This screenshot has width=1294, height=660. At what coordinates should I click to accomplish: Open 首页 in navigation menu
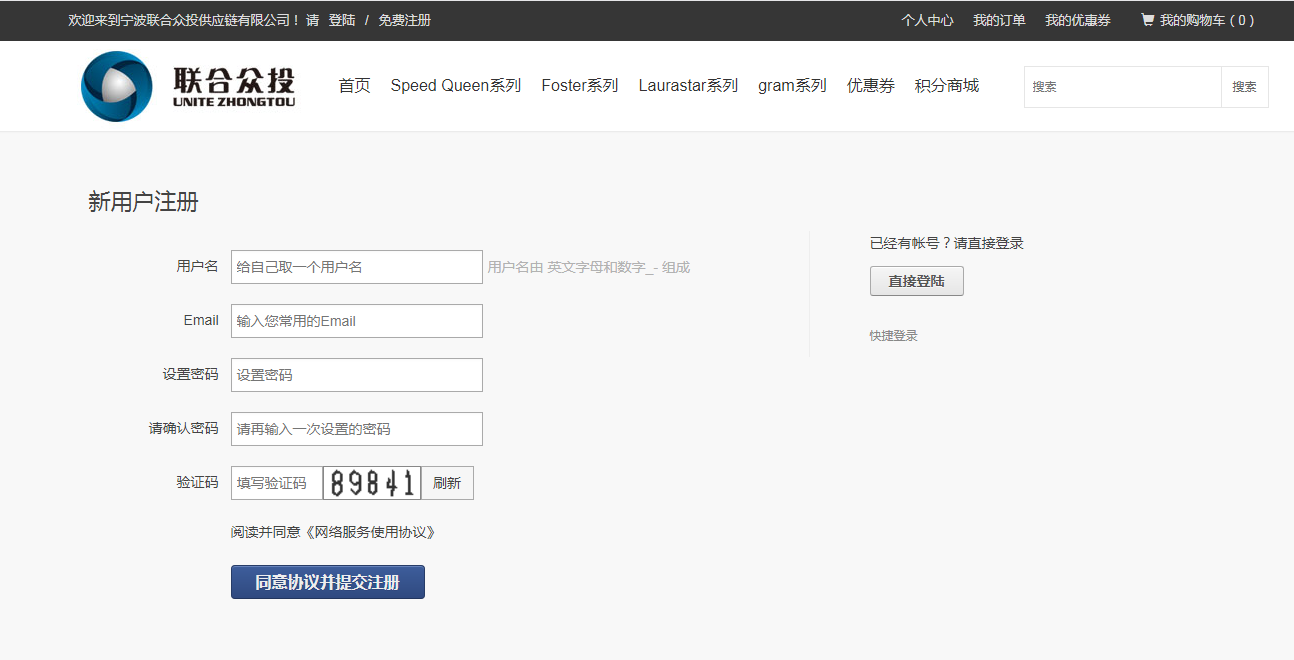[354, 86]
